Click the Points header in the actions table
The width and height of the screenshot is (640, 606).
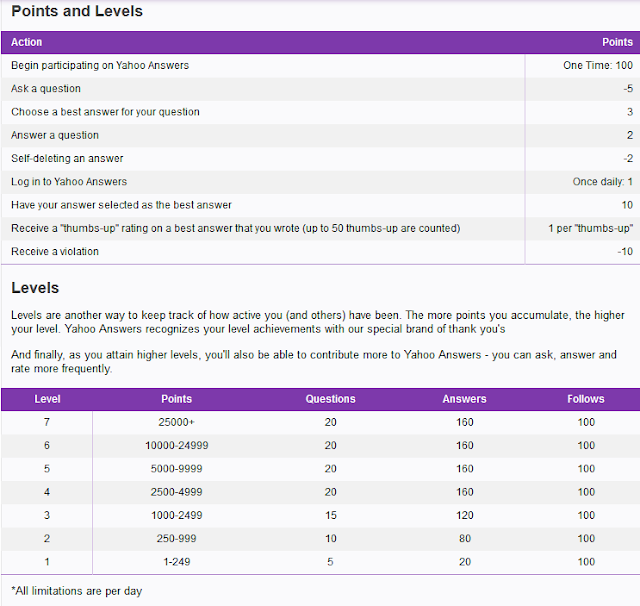point(617,42)
